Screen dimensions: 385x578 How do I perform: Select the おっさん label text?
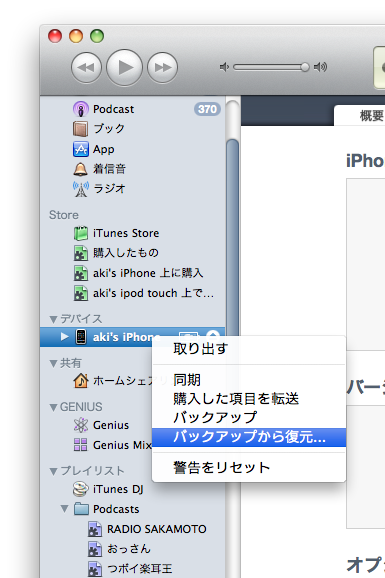(129, 549)
